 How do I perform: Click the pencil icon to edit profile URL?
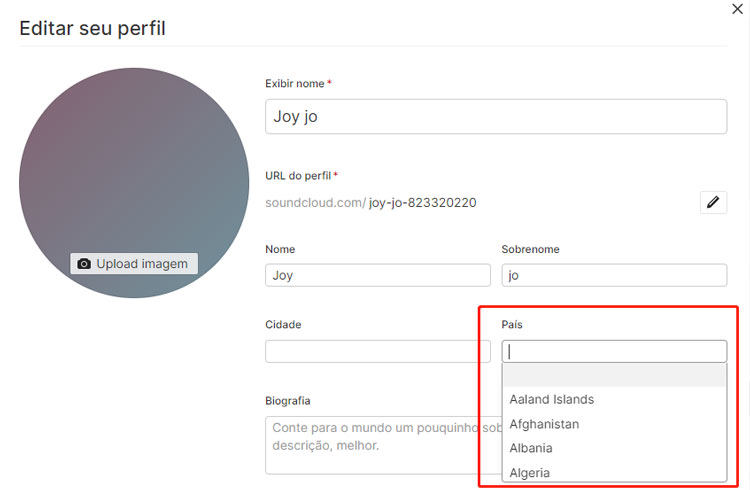(713, 202)
